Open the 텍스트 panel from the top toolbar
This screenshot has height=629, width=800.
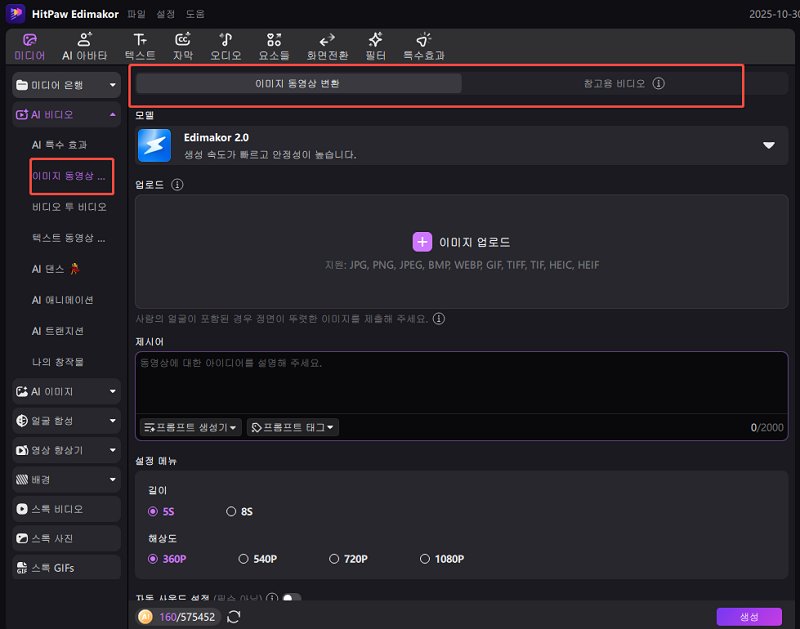pyautogui.click(x=140, y=44)
